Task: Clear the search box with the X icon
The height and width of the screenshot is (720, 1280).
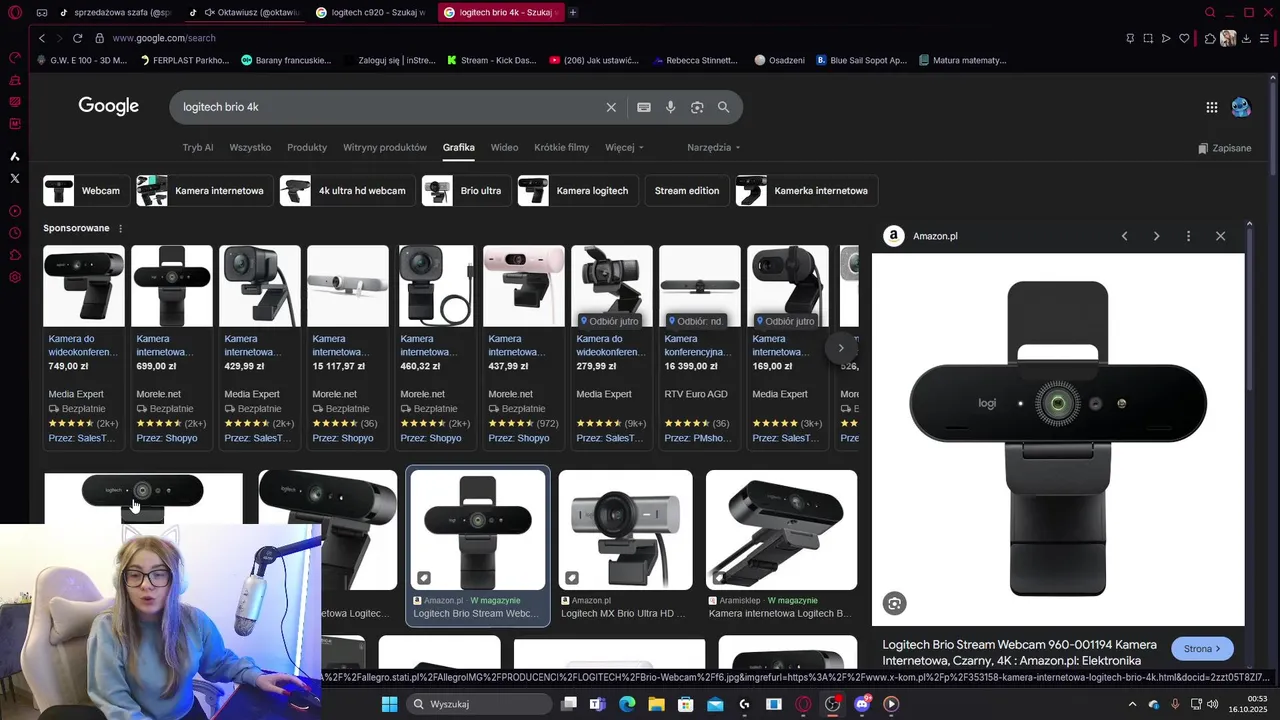Action: [x=611, y=107]
